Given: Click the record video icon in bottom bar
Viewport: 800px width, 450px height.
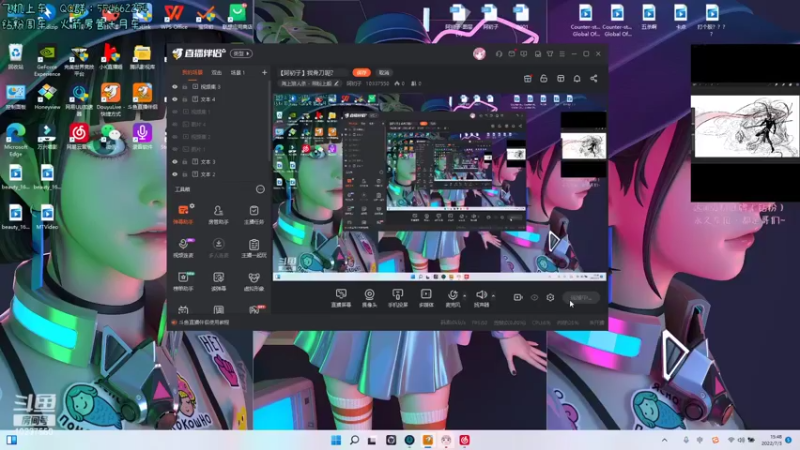Looking at the screenshot, I should (518, 297).
